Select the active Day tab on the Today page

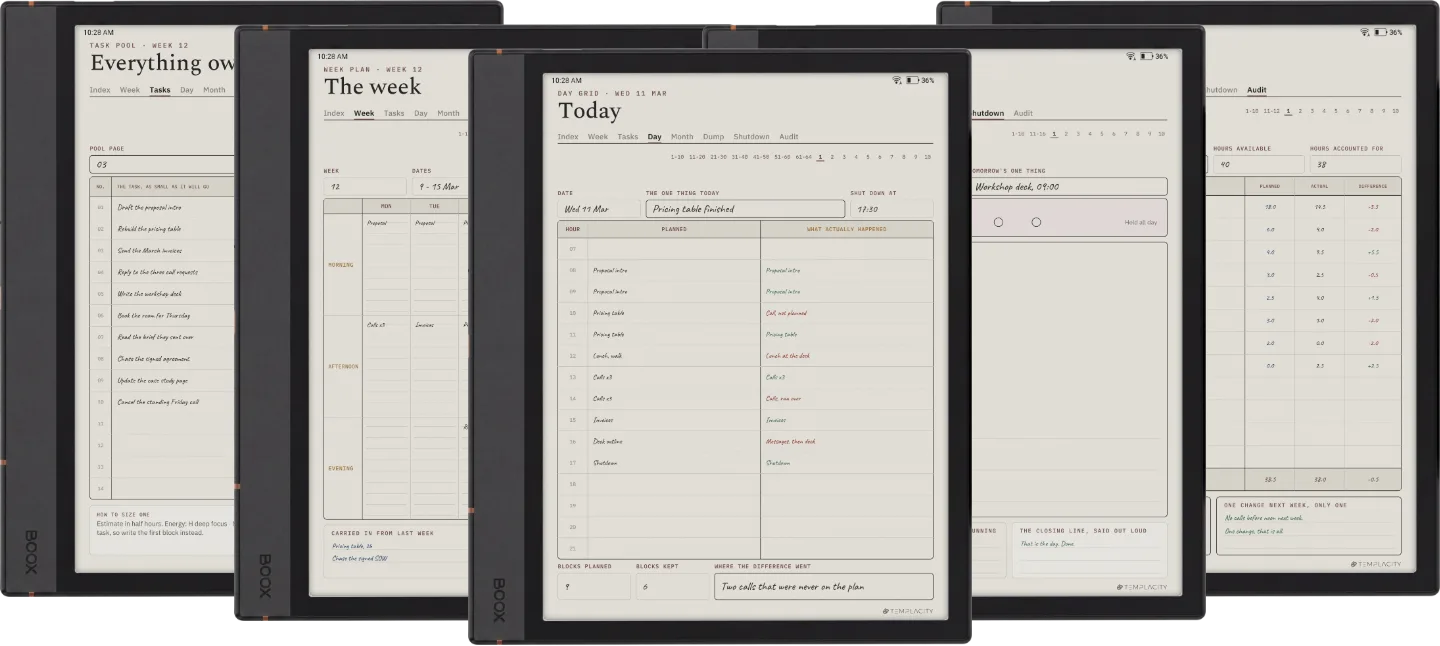(x=654, y=137)
